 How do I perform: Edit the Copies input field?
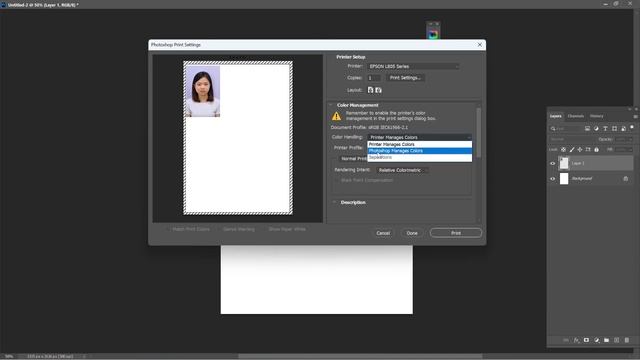(x=373, y=78)
